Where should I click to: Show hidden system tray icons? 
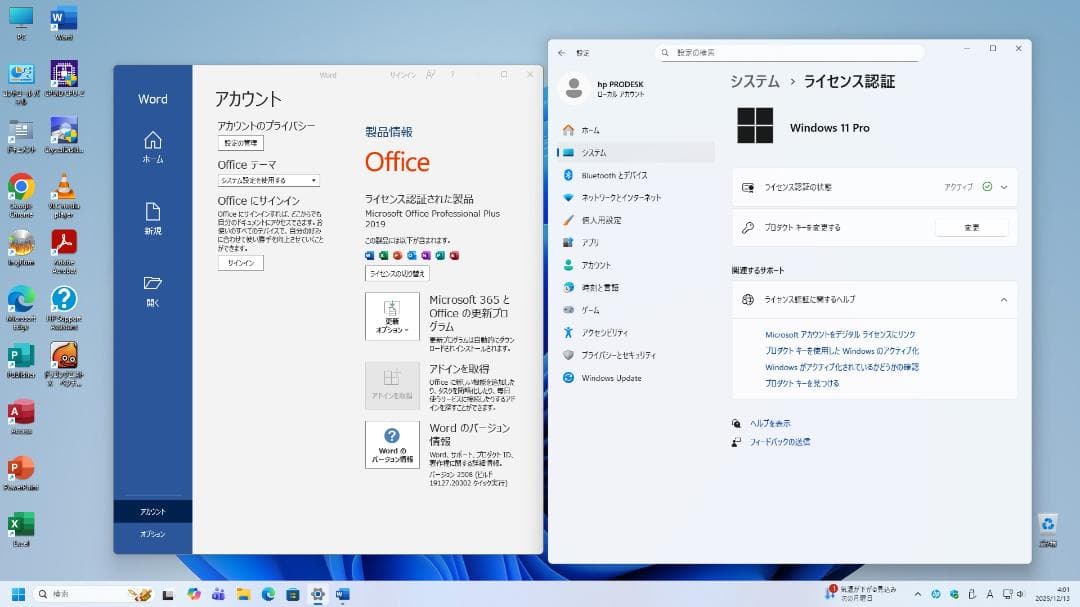coord(917,594)
